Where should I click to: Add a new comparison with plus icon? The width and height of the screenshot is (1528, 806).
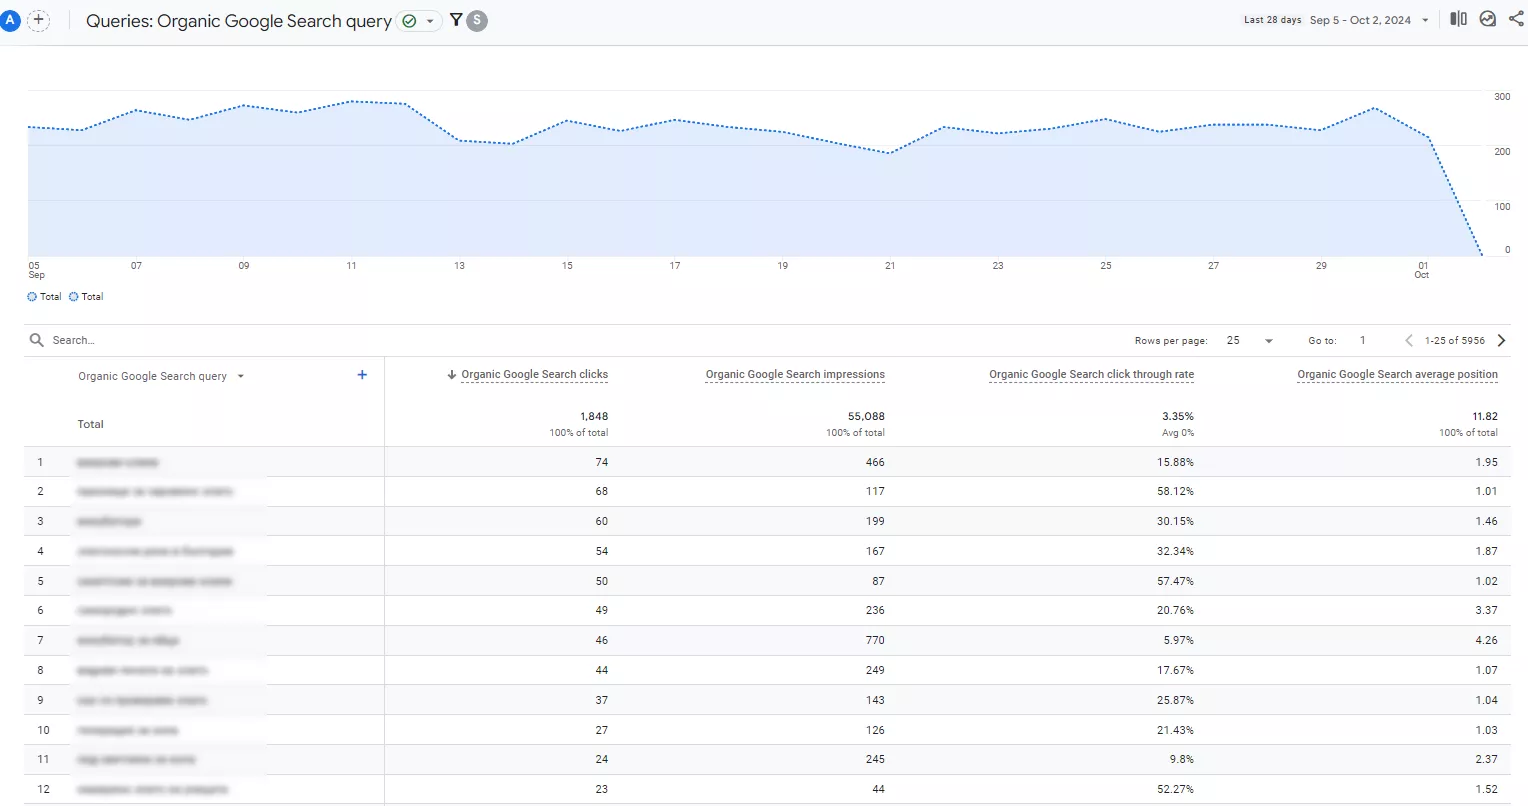pos(38,20)
